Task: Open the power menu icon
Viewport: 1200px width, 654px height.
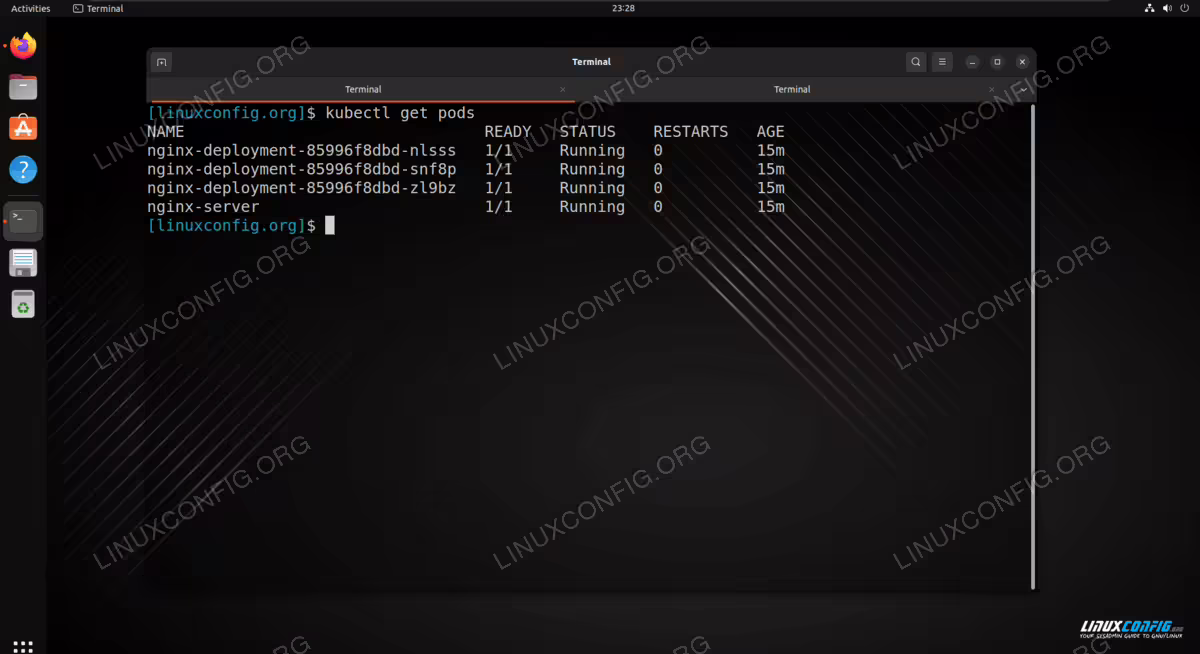Action: point(1184,8)
